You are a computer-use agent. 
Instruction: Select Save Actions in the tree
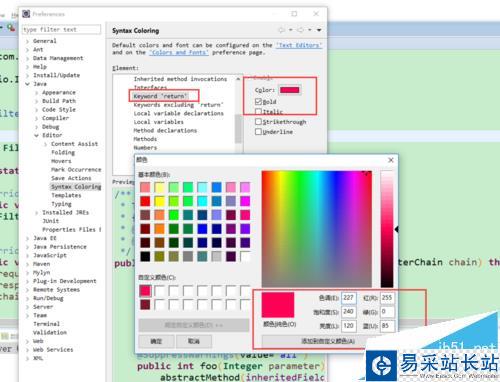coord(71,178)
